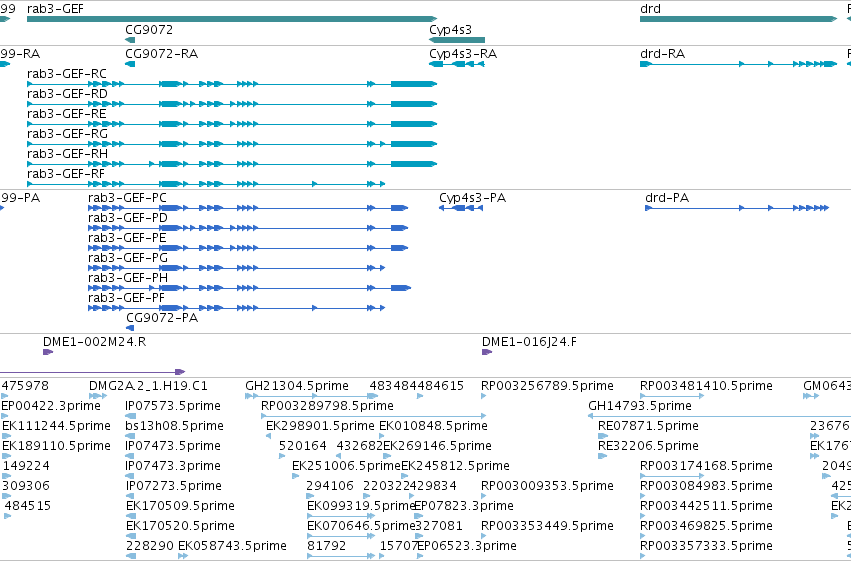The height and width of the screenshot is (561, 851).
Task: Click EST GH21304.5prime label
Action: tap(297, 386)
